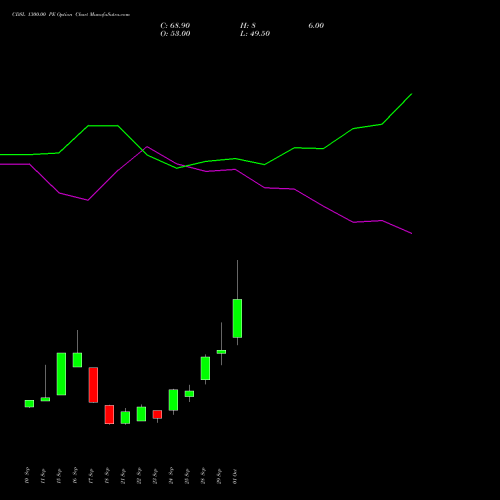Click the green candle above 28 Sep
Screen dimensions: 500x500
[x=205, y=368]
